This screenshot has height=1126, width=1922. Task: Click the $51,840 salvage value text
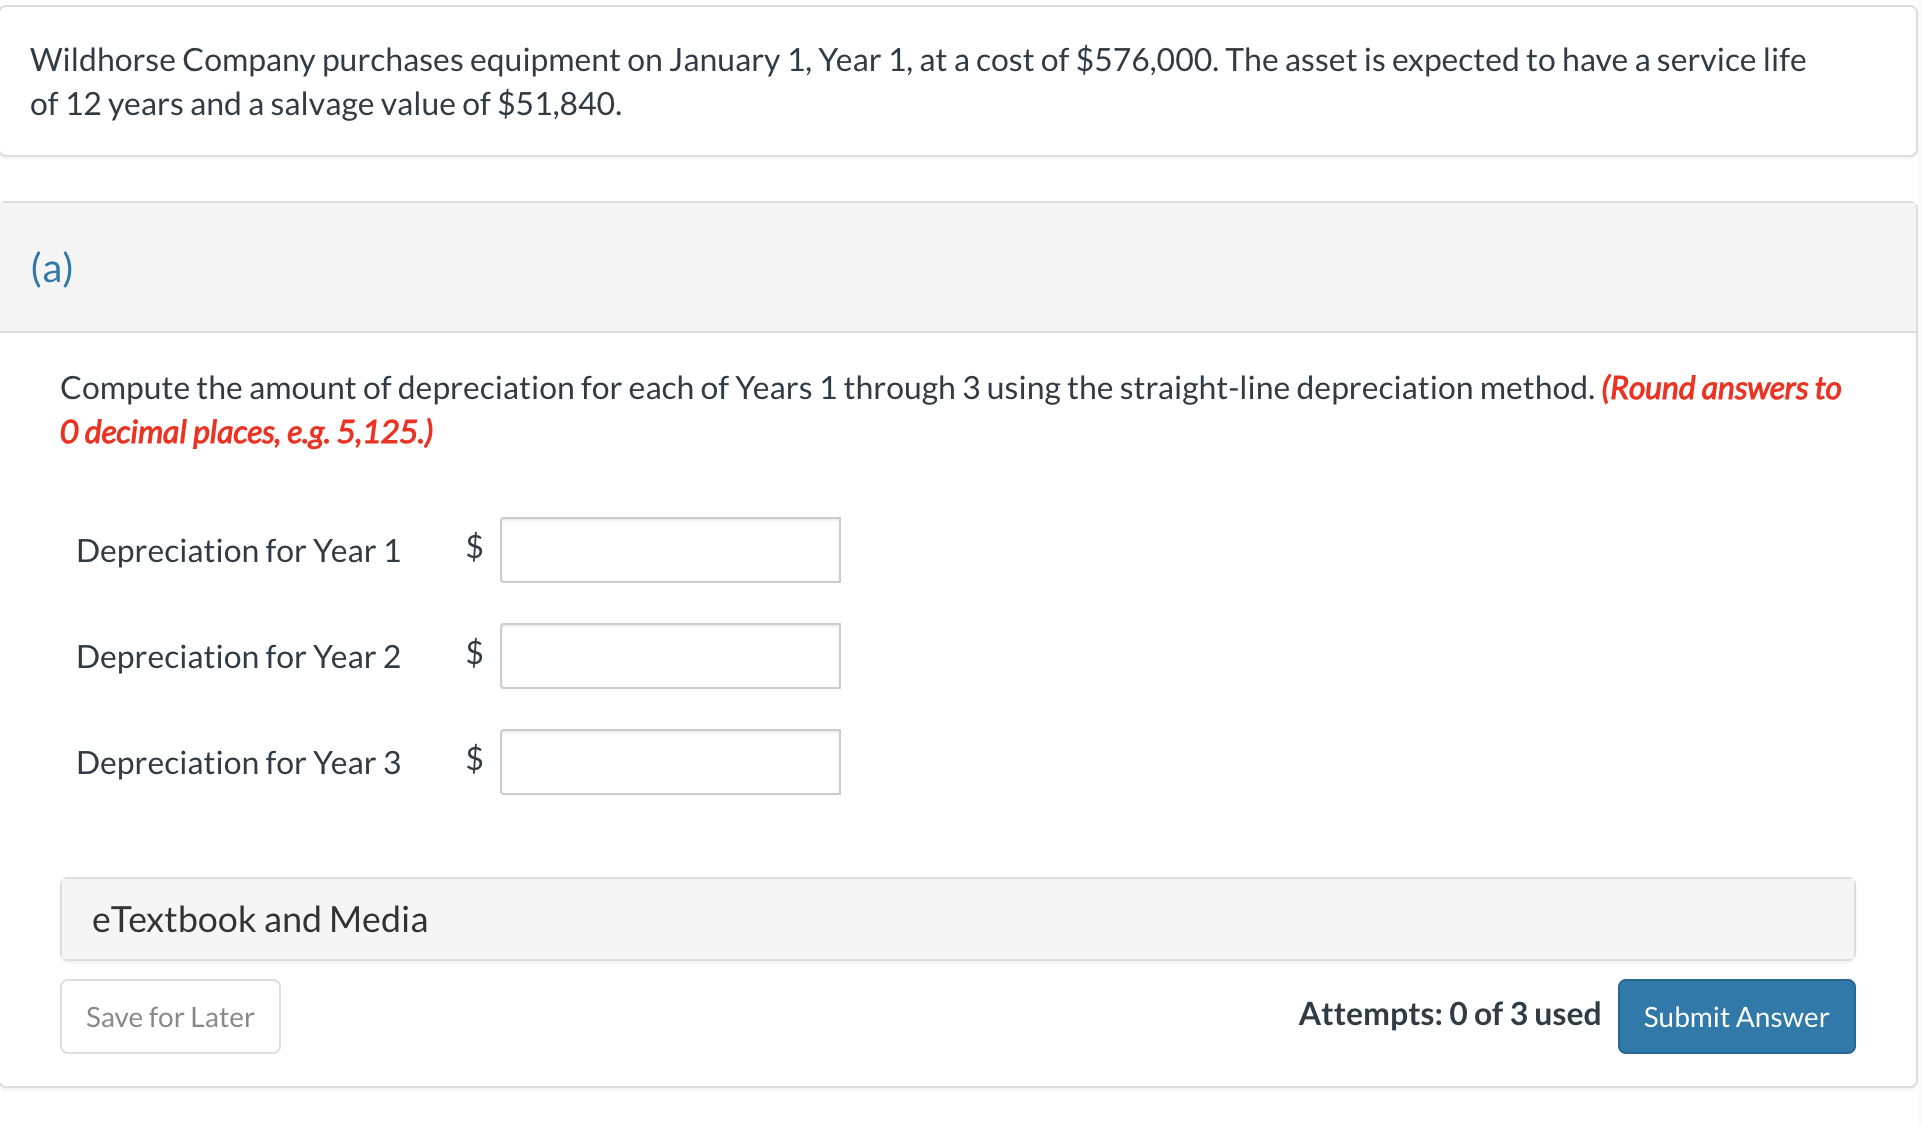(x=558, y=104)
